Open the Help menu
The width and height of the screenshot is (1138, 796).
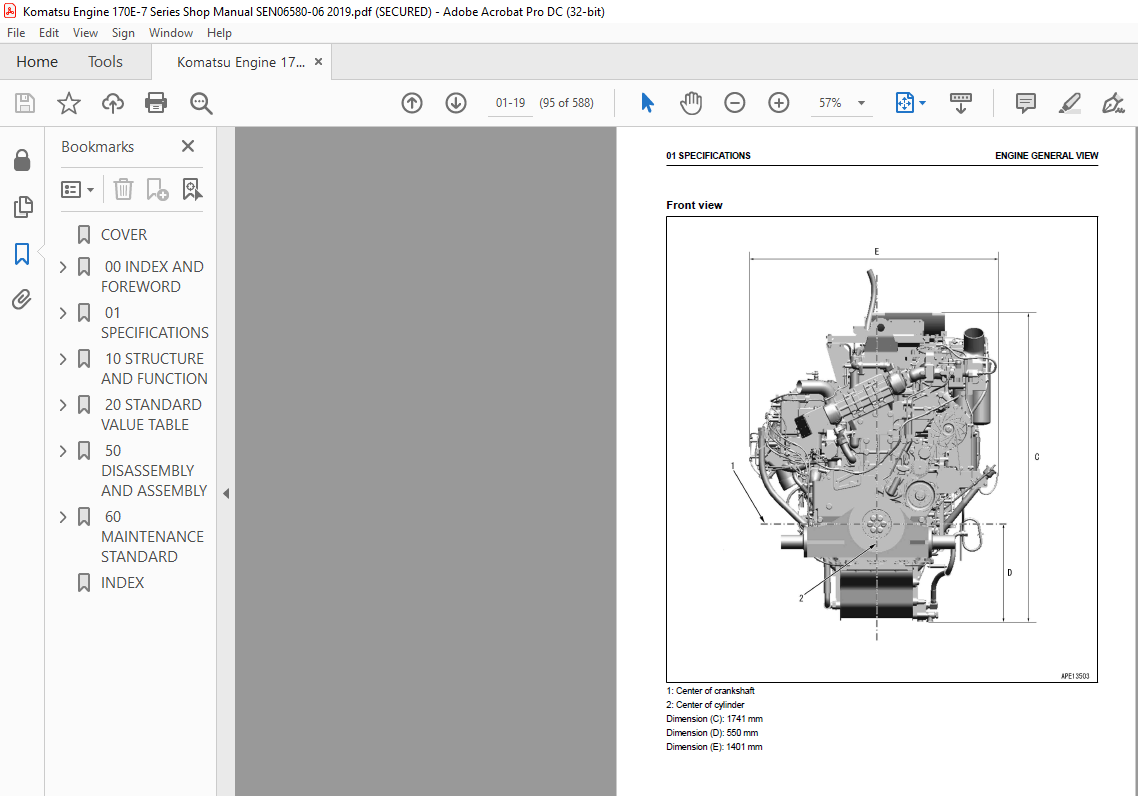[x=219, y=33]
